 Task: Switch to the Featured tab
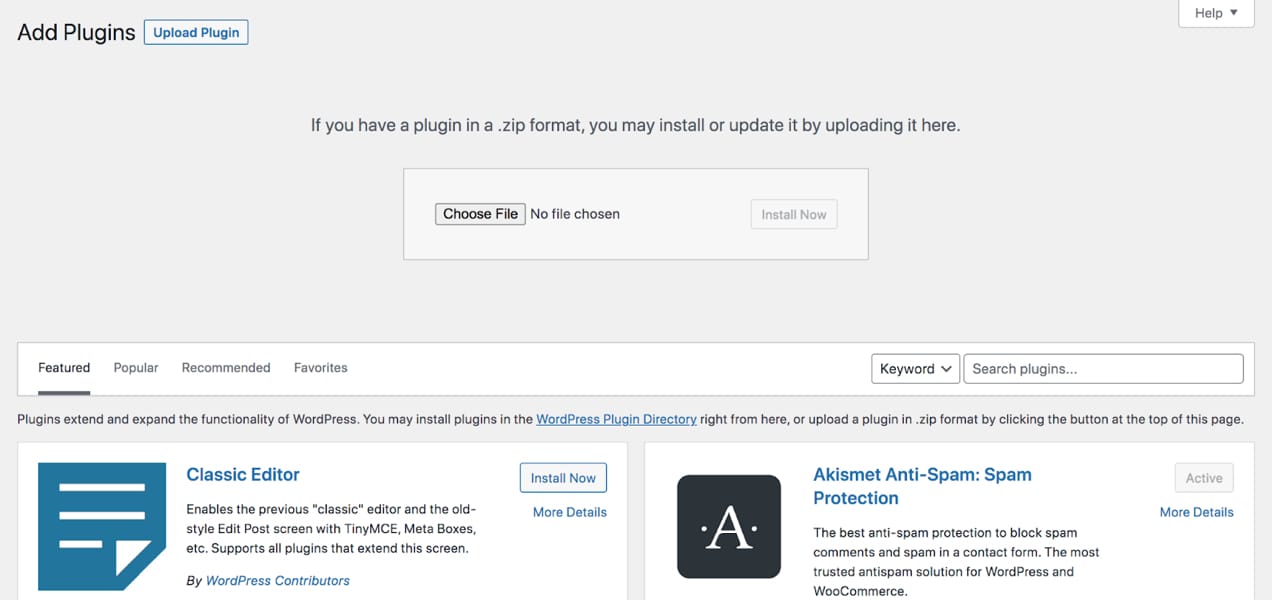[64, 368]
